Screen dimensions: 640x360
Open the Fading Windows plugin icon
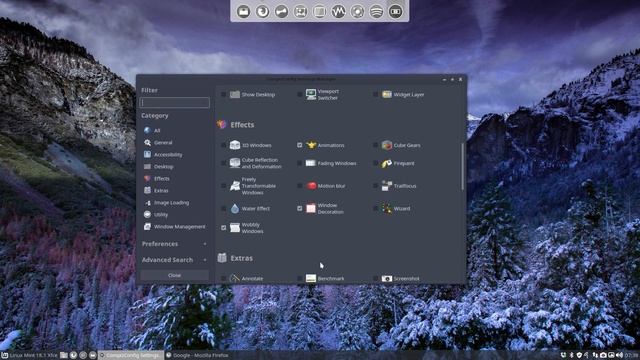point(311,163)
